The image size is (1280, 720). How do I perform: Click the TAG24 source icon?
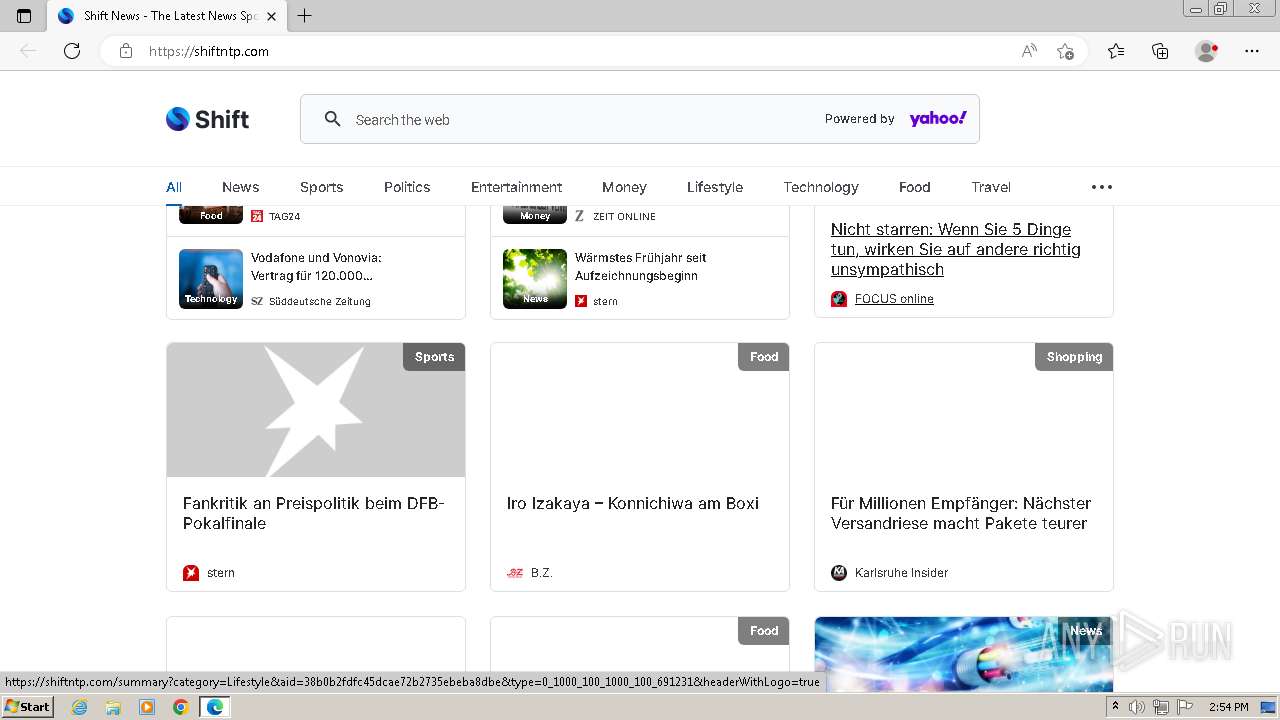point(257,216)
